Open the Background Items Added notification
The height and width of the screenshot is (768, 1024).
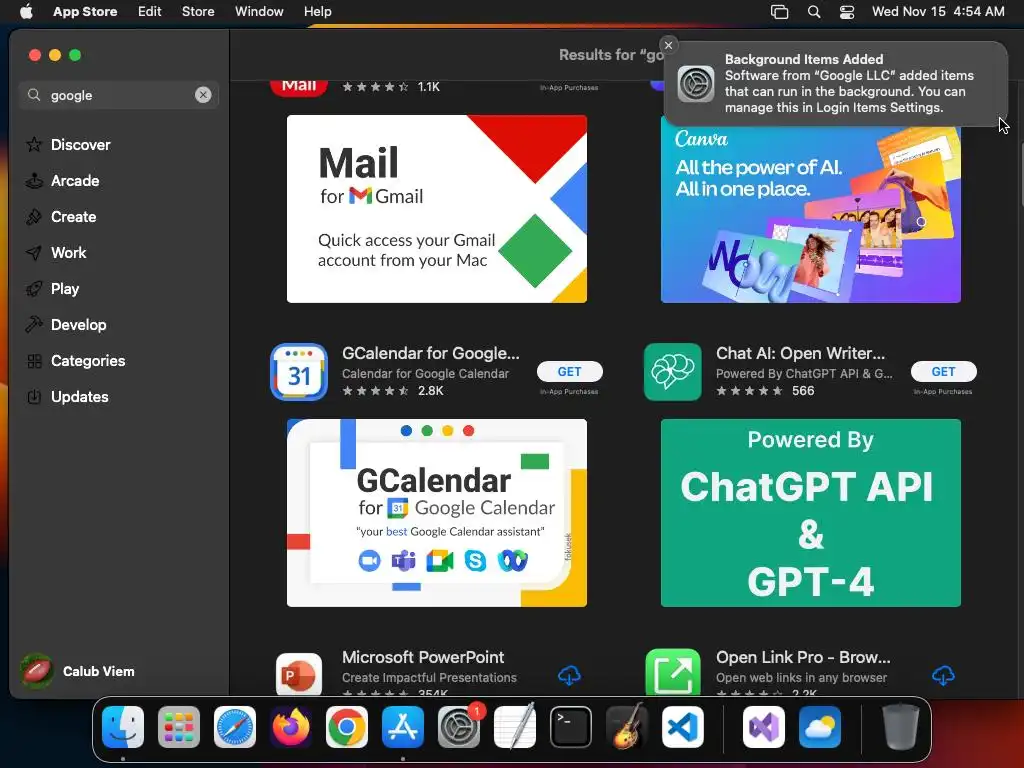pos(836,84)
